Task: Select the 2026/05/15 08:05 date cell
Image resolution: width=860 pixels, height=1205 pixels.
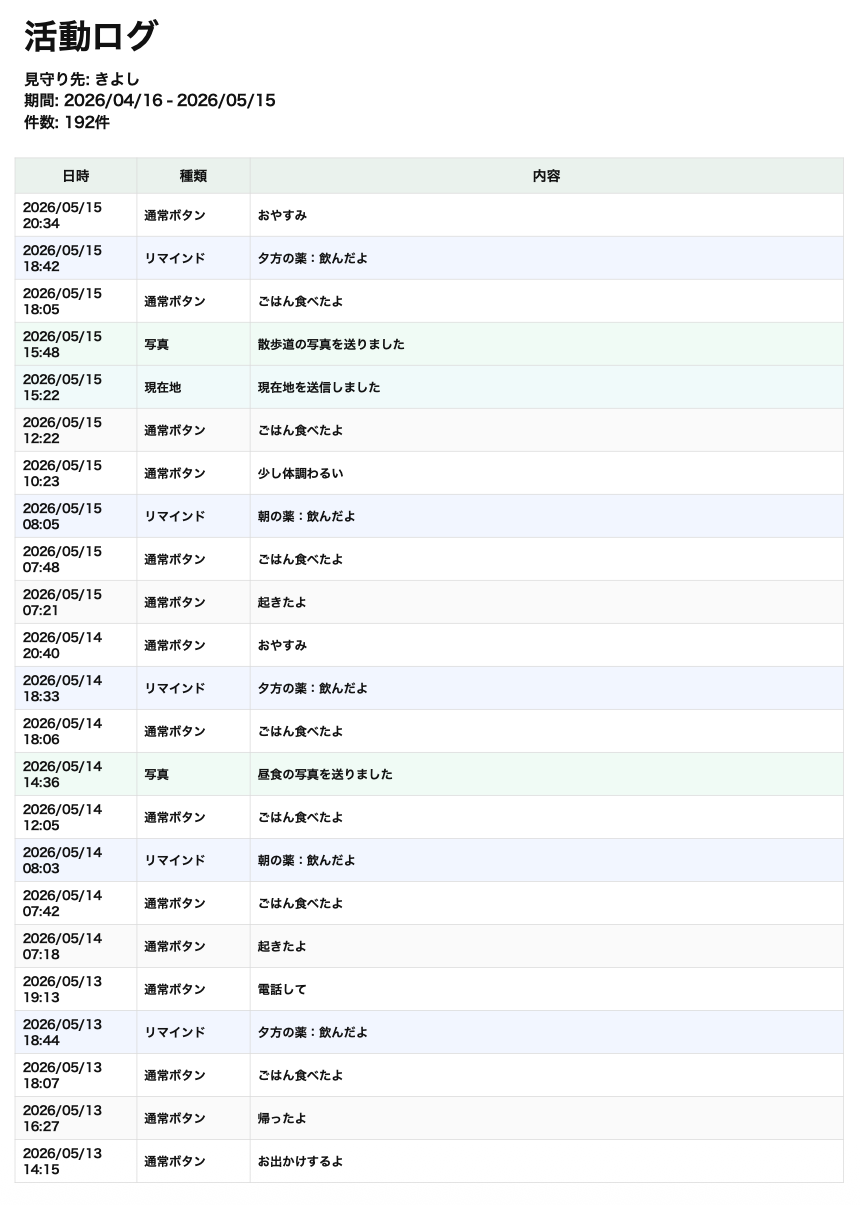Action: [x=76, y=516]
